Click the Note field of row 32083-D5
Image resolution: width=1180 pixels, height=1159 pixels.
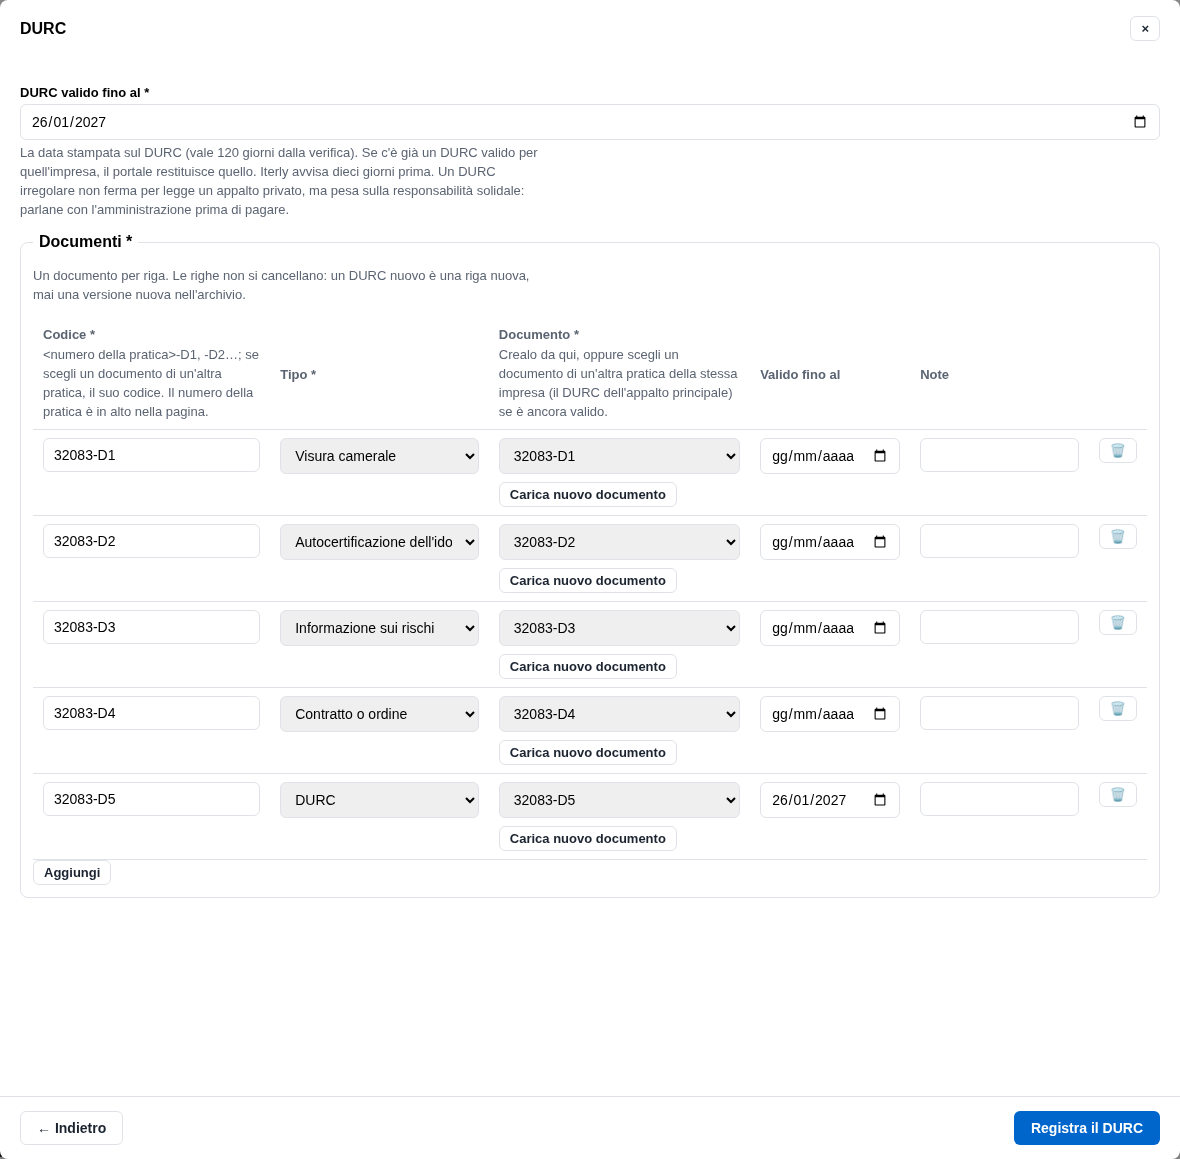[999, 799]
